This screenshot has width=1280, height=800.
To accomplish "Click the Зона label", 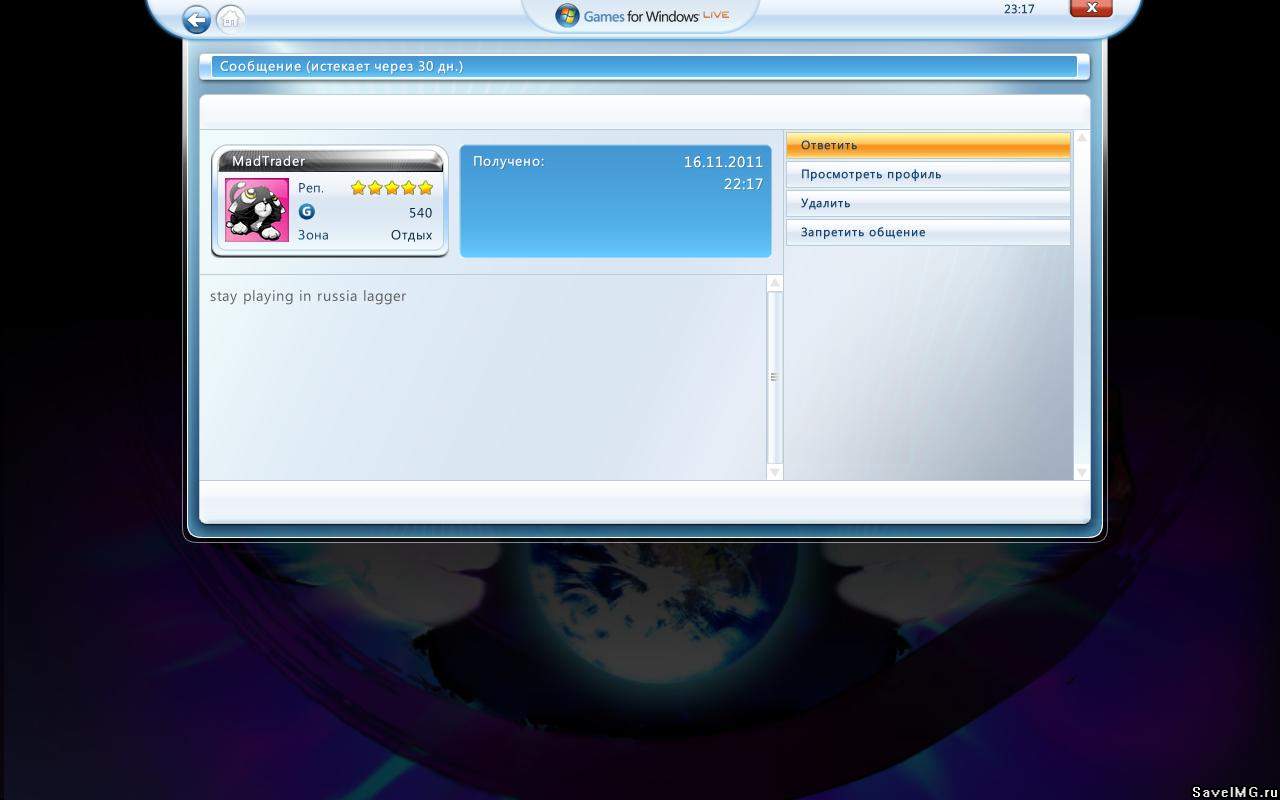I will [313, 235].
